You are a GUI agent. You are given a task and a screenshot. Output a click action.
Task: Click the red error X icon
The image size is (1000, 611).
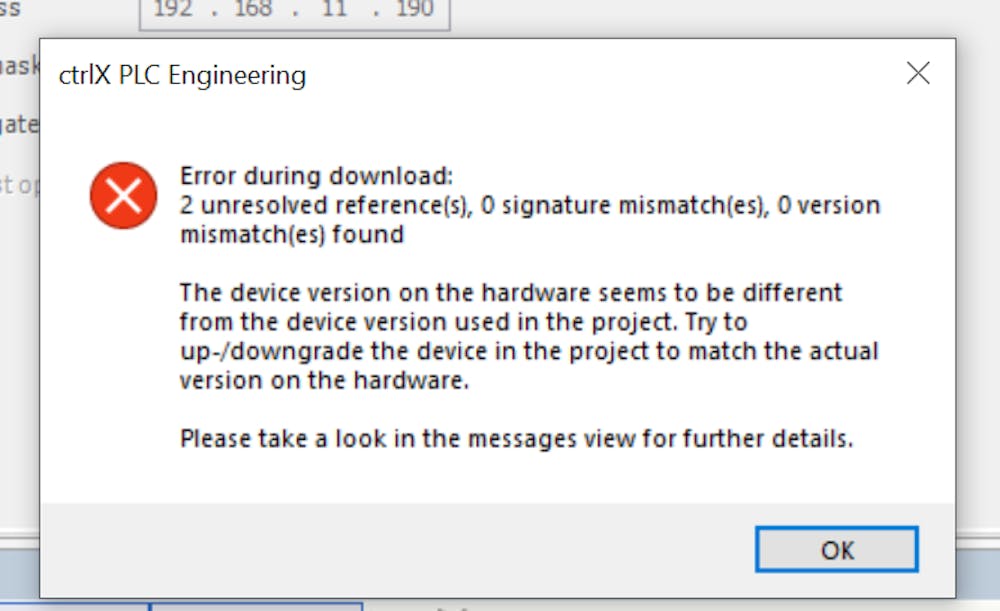pos(123,195)
